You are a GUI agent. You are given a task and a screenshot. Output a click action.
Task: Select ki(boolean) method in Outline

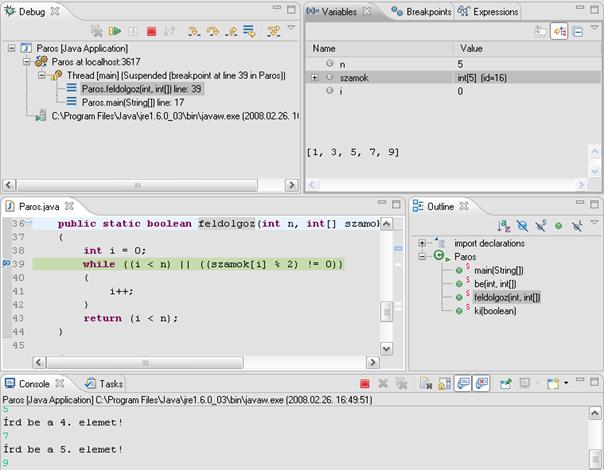coord(495,311)
